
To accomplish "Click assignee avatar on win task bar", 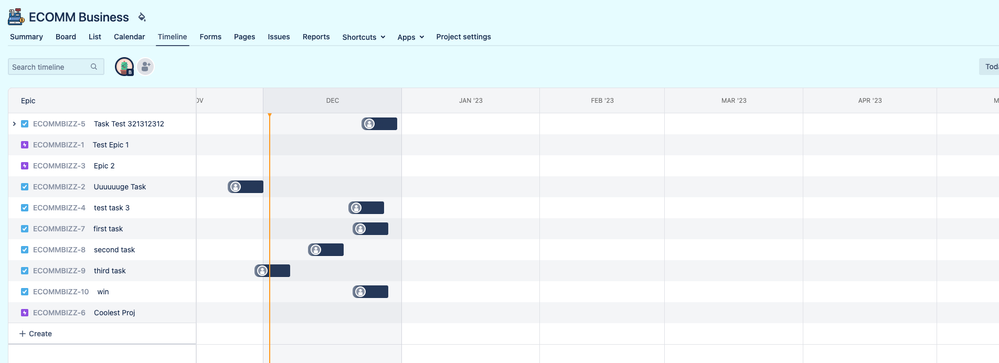I will click(x=360, y=292).
